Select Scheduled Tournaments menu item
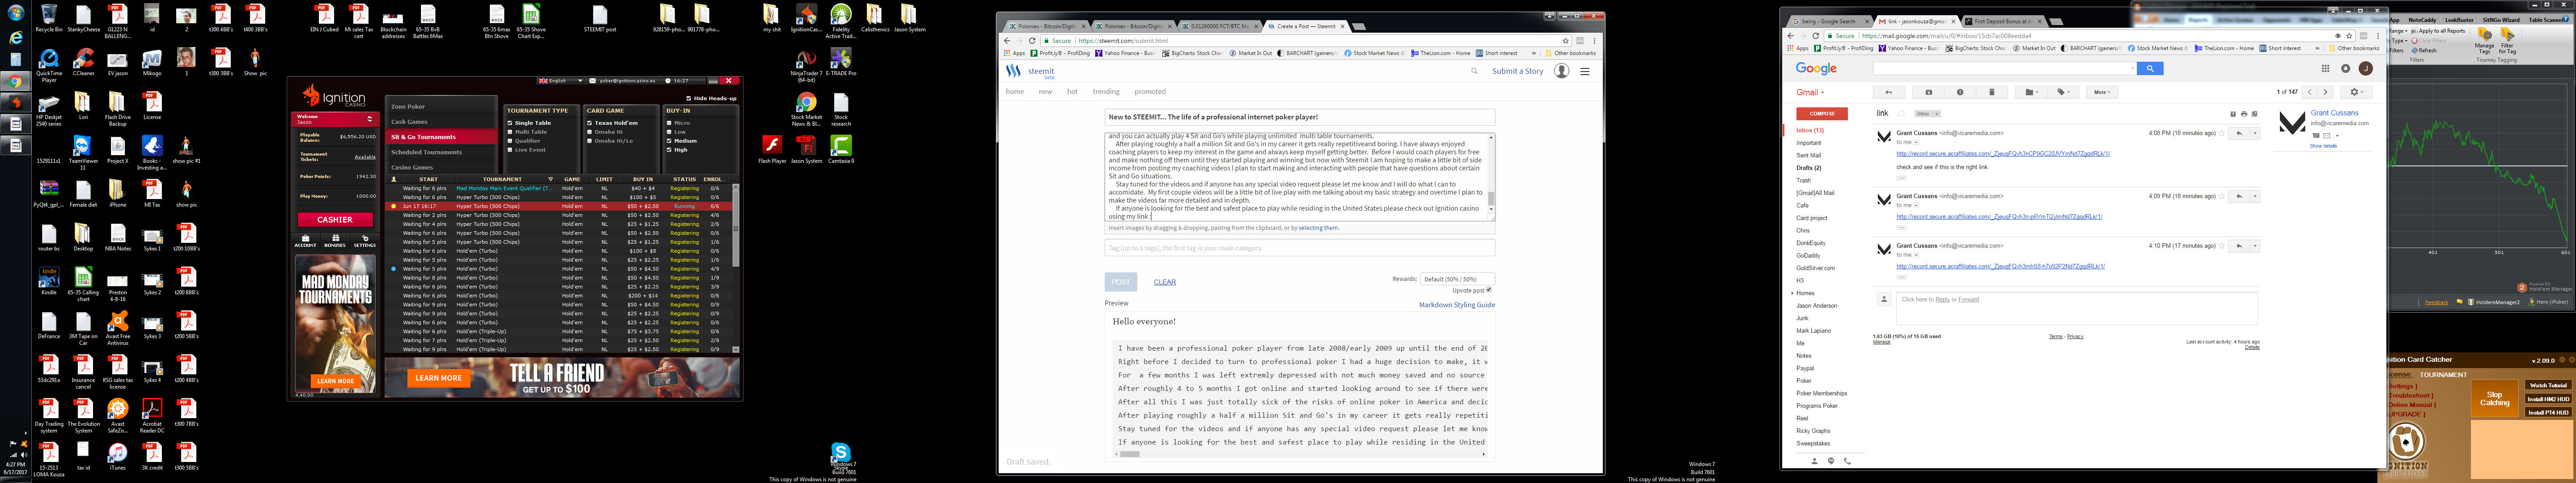2576x483 pixels. click(x=441, y=152)
